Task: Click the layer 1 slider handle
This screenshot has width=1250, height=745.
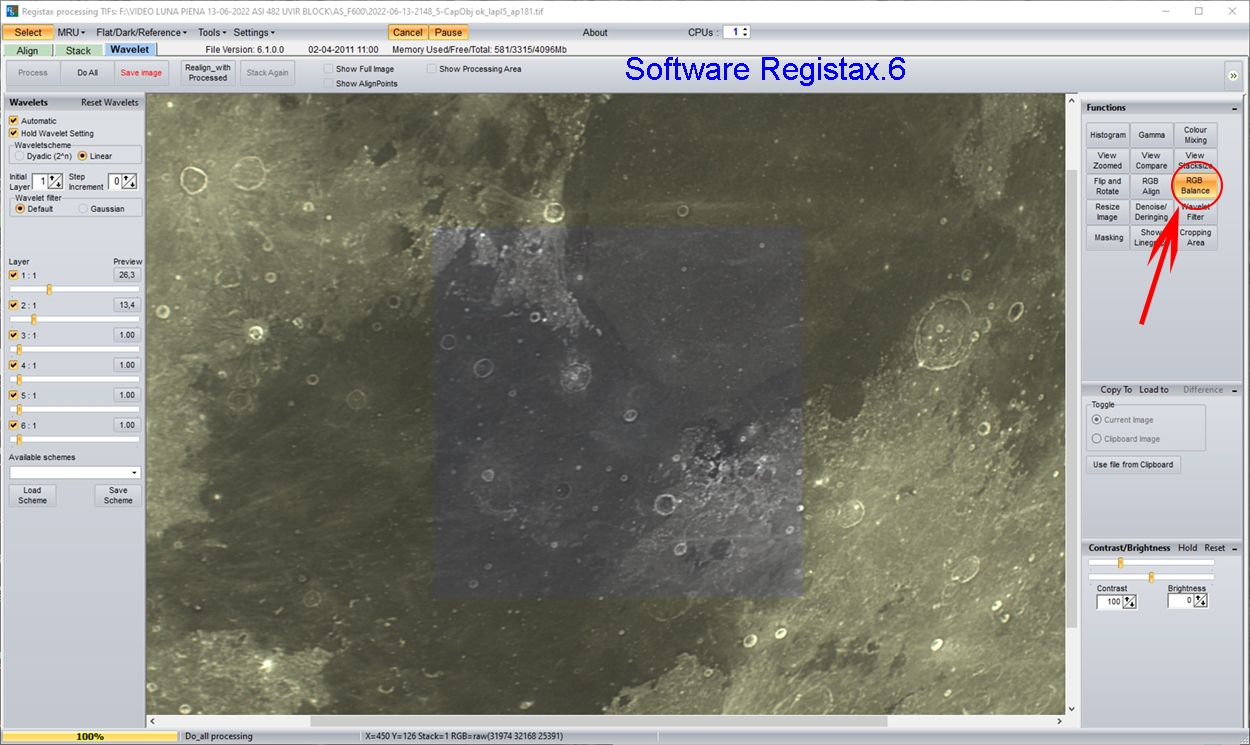Action: point(49,290)
